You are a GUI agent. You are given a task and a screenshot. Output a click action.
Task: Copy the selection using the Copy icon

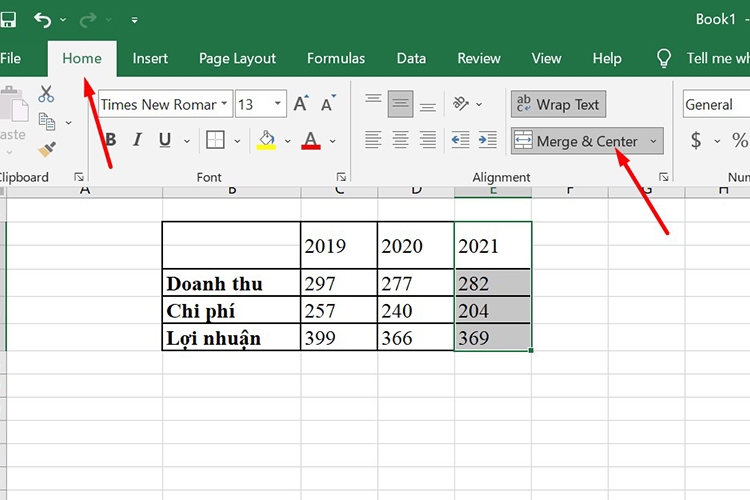(x=46, y=122)
